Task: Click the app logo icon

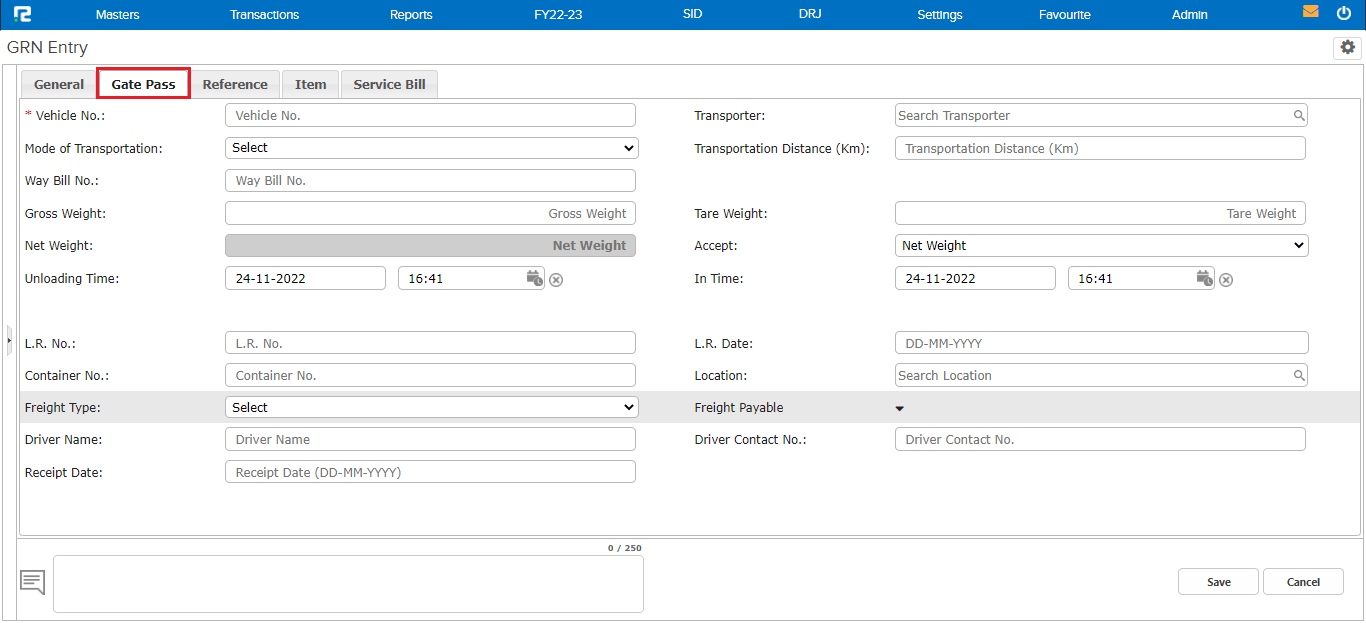Action: click(22, 14)
